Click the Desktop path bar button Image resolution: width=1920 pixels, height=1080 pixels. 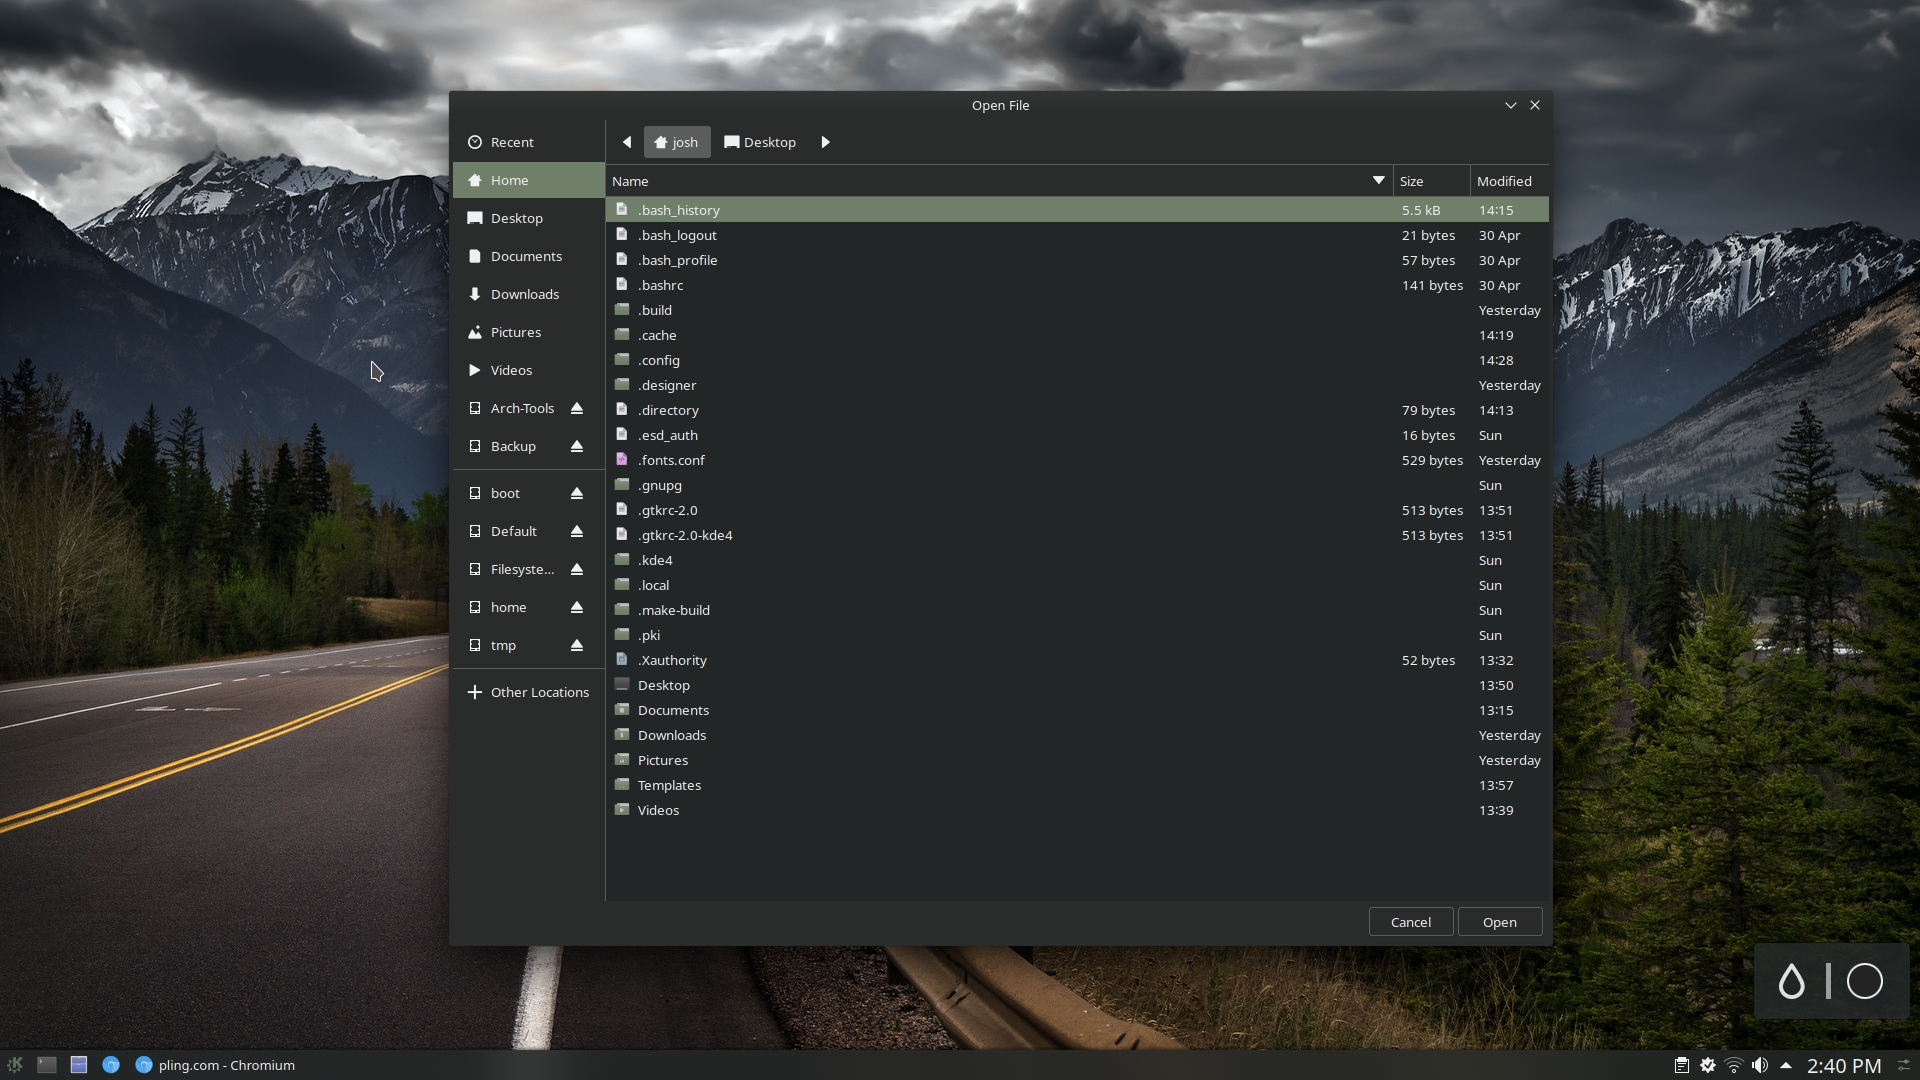click(x=760, y=142)
